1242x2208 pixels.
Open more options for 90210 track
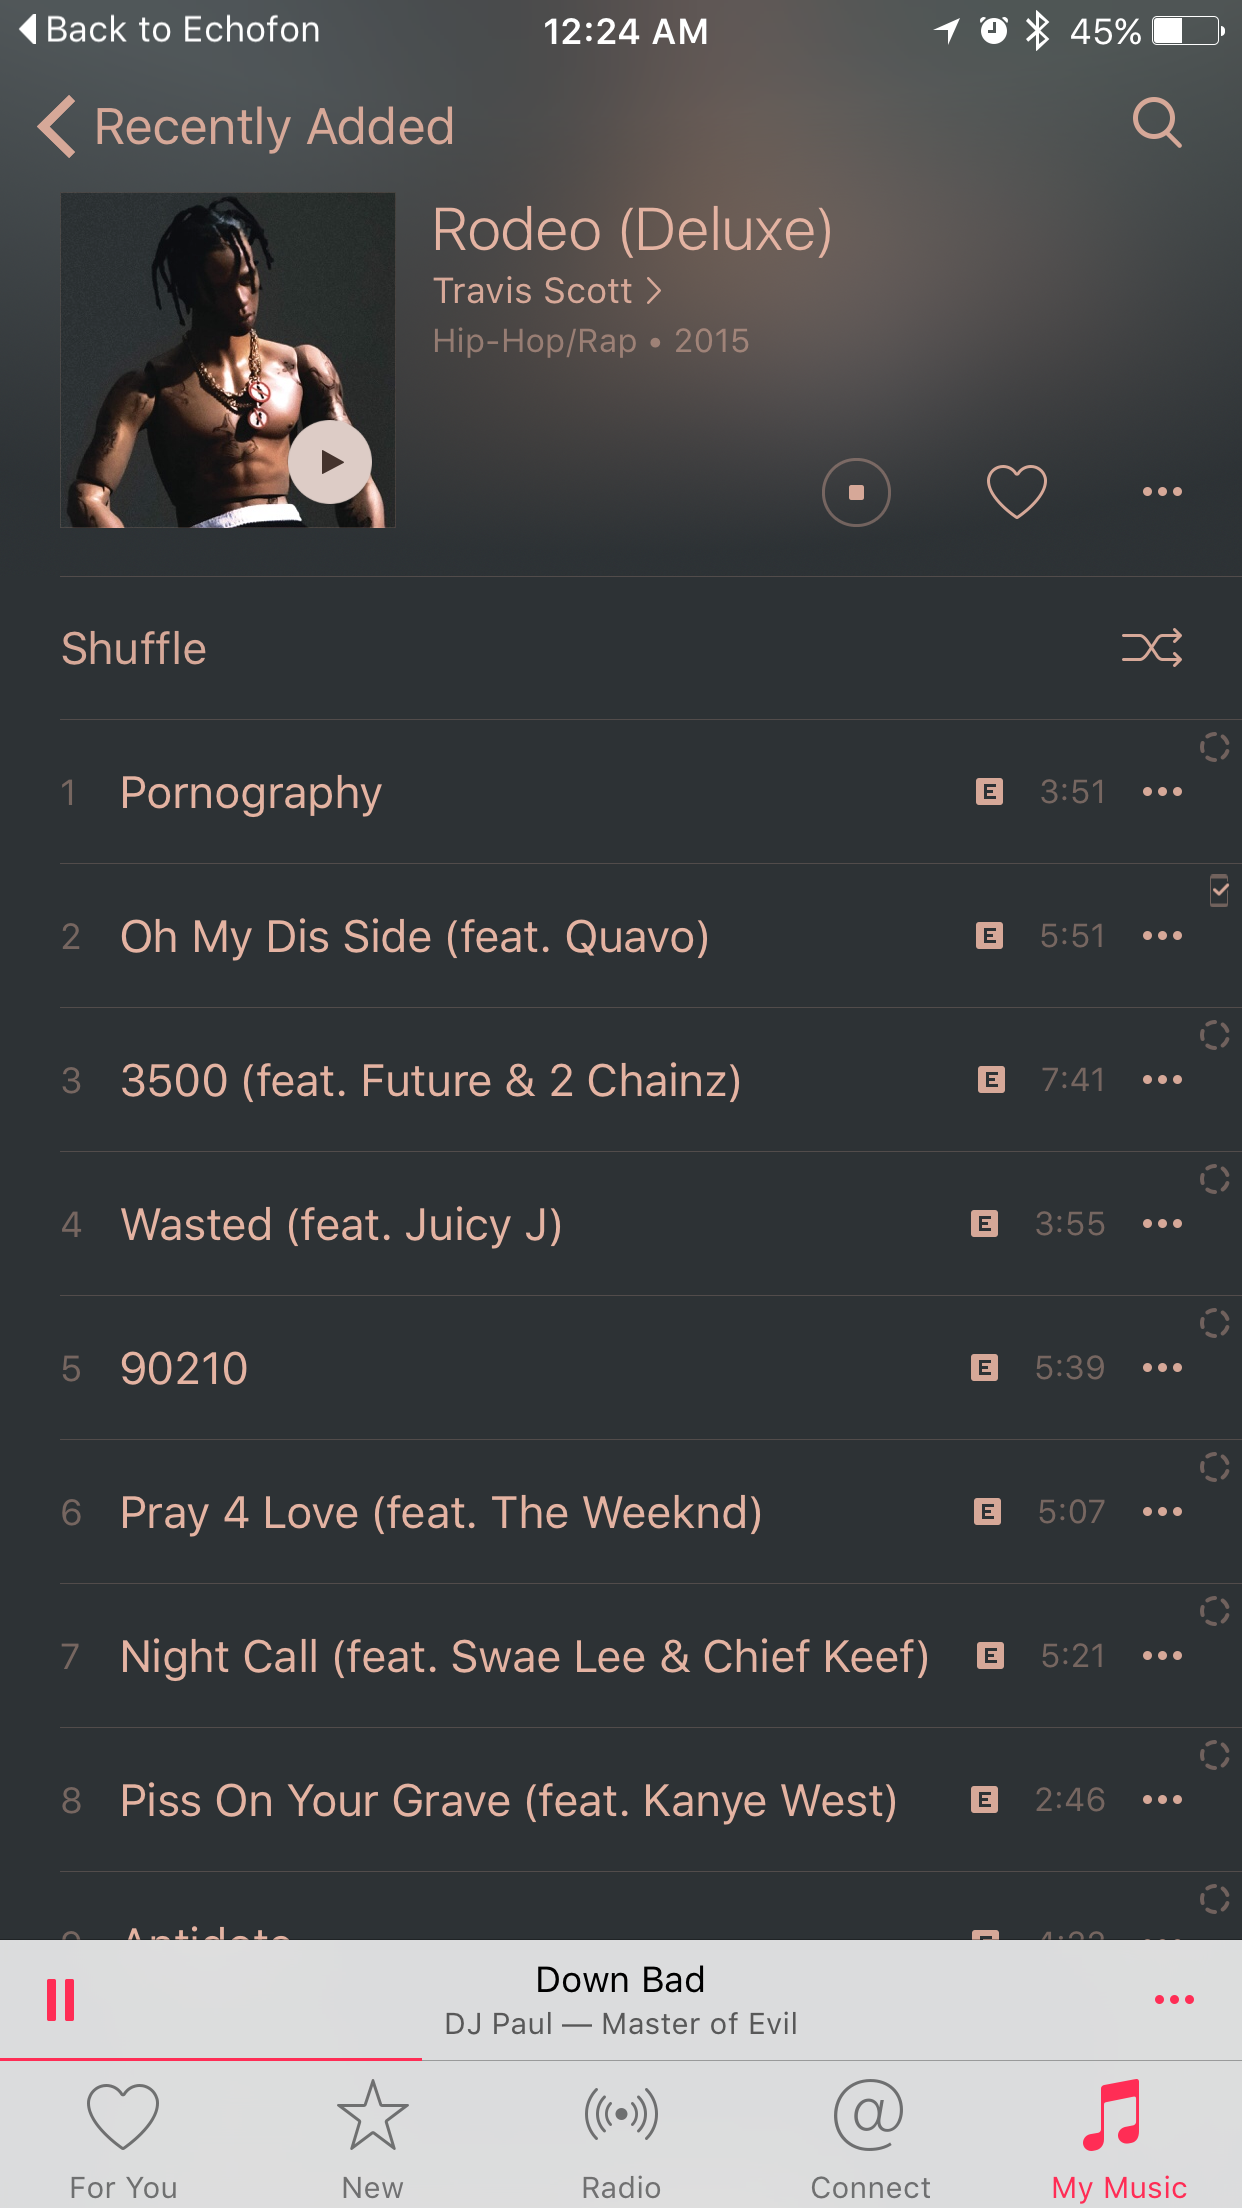pos(1162,1368)
